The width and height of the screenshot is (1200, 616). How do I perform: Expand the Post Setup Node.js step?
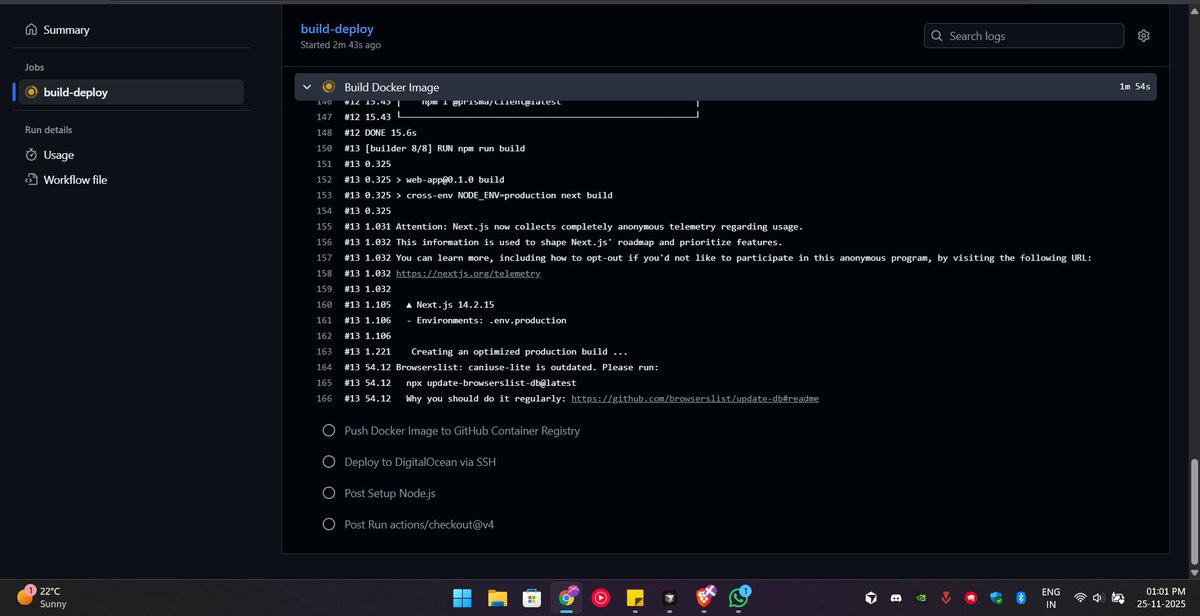[390, 493]
